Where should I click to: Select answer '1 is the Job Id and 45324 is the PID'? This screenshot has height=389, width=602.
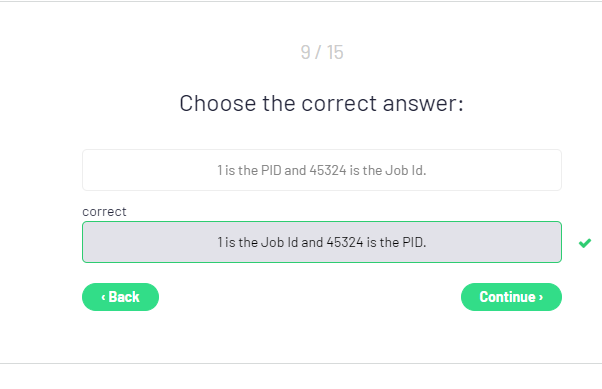322,242
